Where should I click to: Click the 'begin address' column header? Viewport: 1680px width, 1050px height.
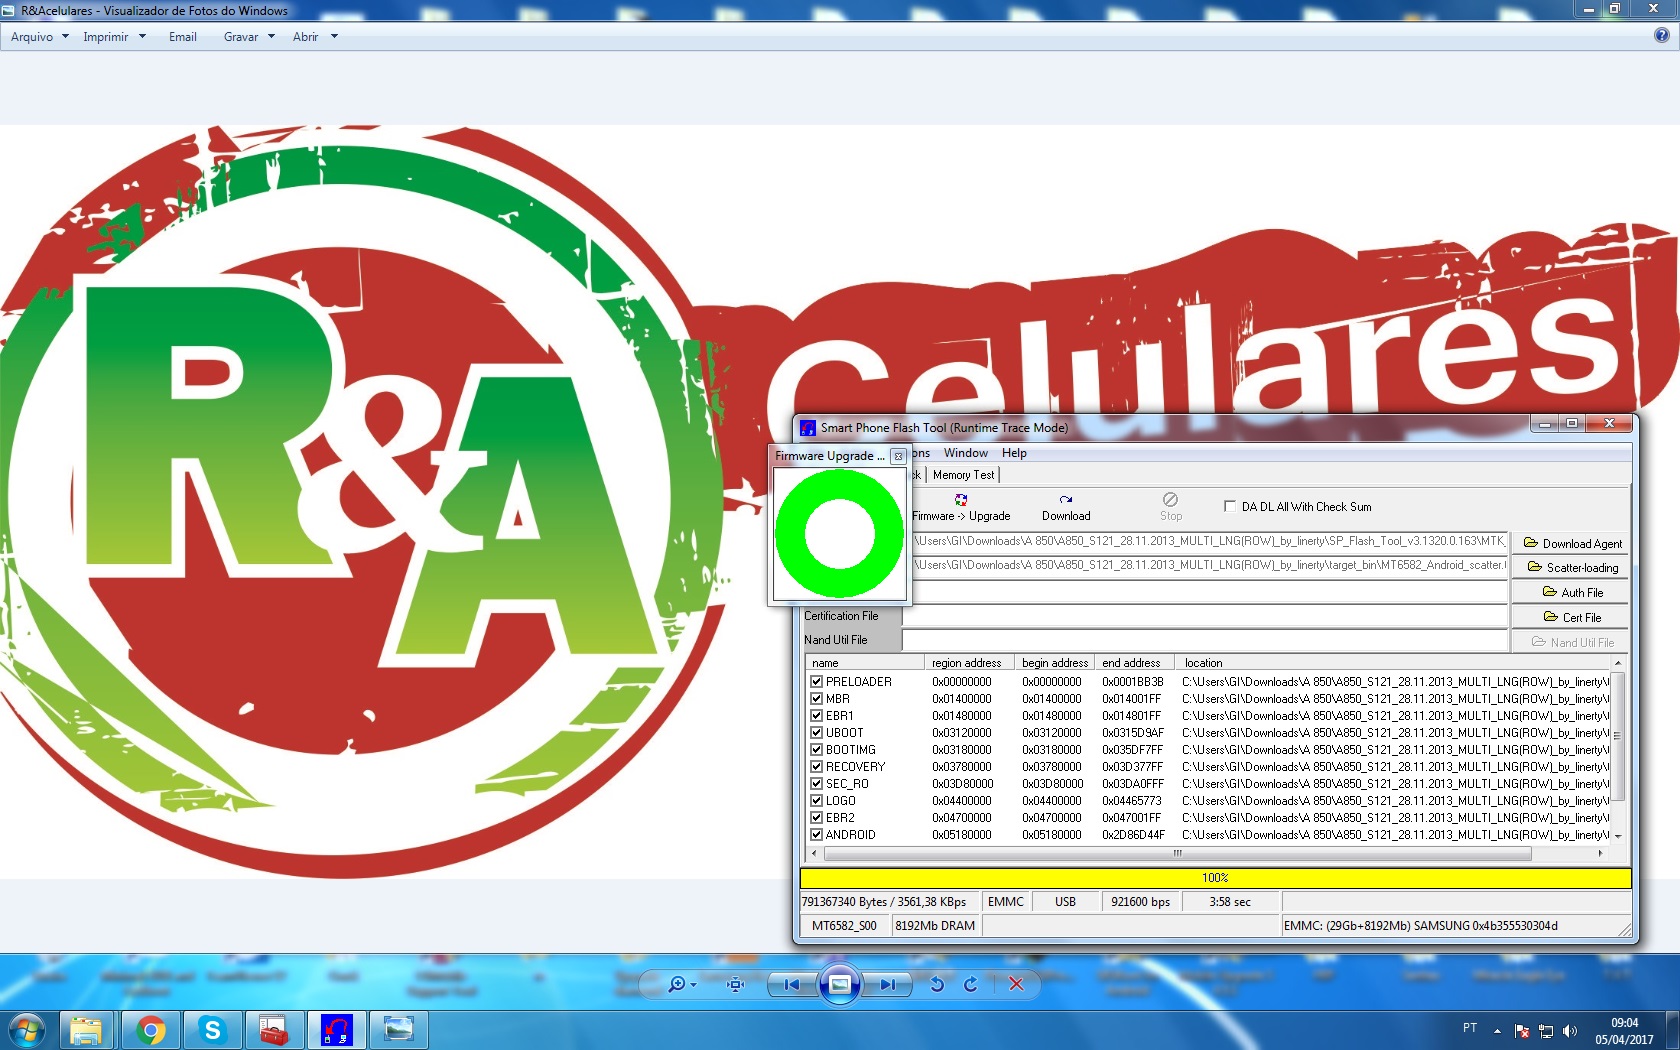[1055, 663]
